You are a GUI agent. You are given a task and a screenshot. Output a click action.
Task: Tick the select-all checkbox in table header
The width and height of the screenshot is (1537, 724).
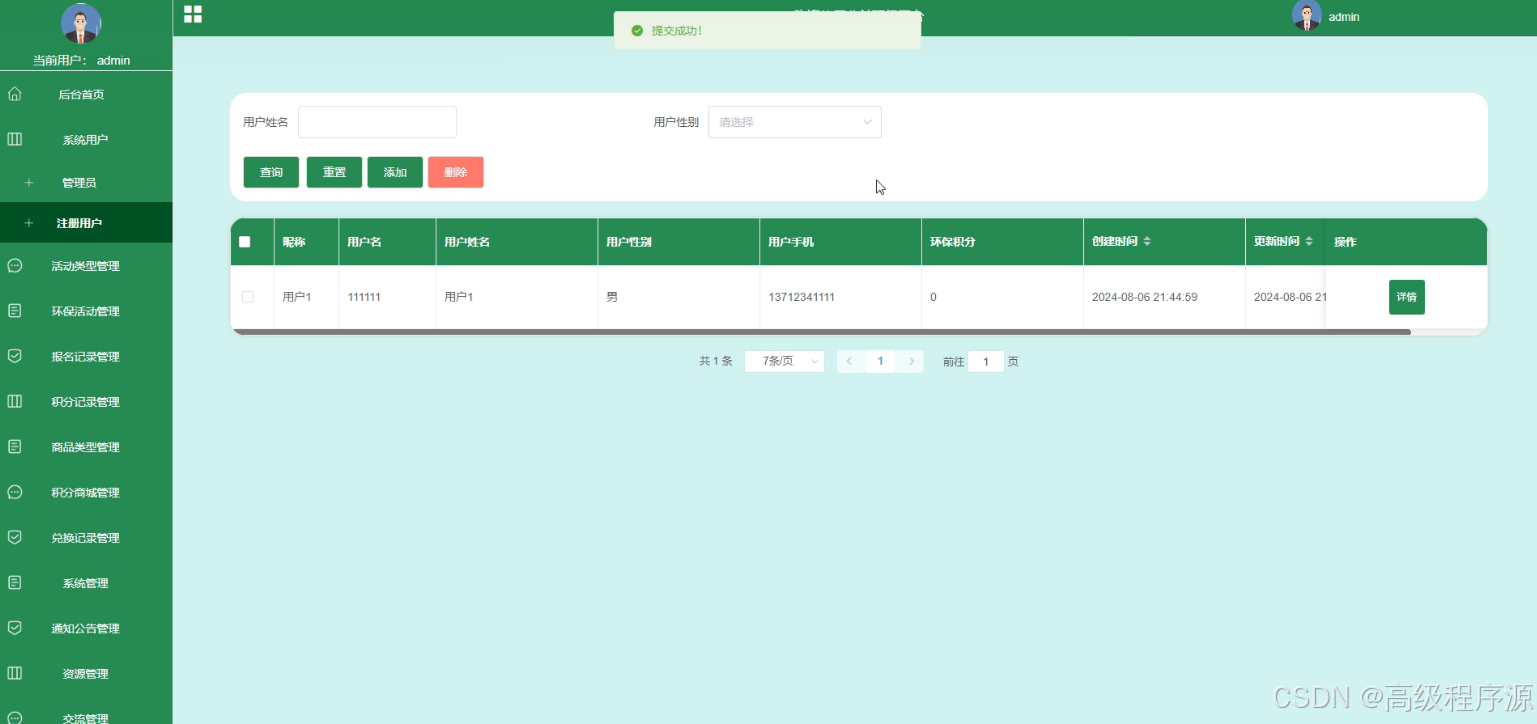pos(245,242)
